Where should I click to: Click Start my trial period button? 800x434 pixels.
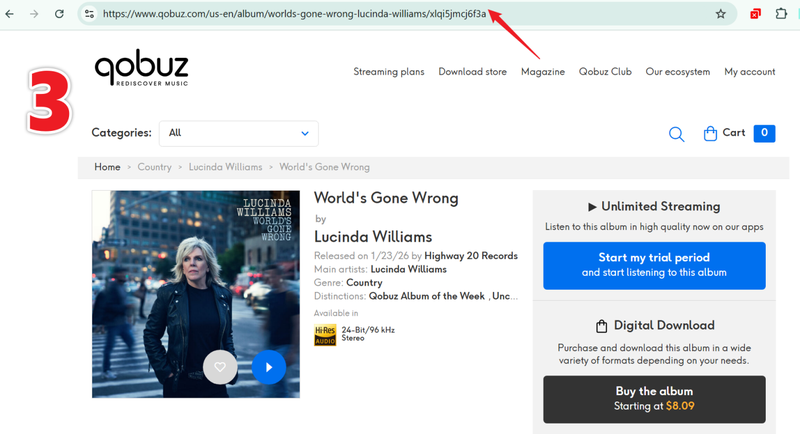coord(653,265)
